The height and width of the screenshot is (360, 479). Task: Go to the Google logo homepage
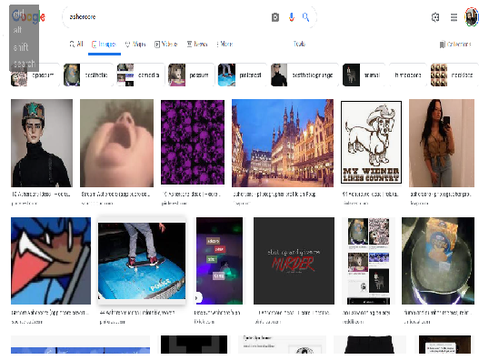(x=29, y=16)
